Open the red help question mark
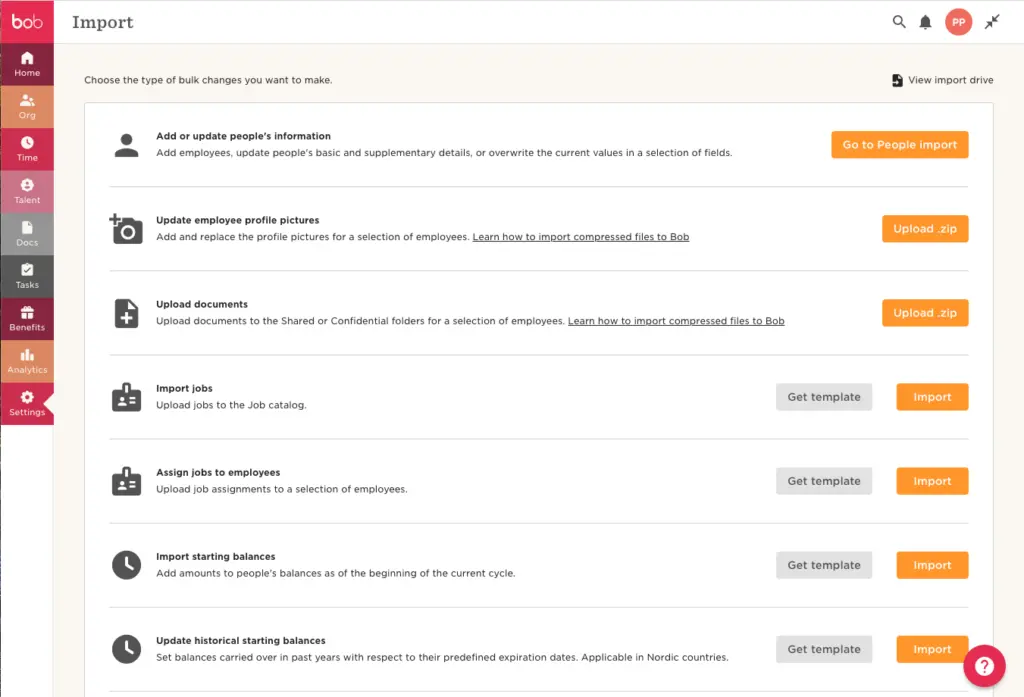Image resolution: width=1024 pixels, height=697 pixels. 984,667
